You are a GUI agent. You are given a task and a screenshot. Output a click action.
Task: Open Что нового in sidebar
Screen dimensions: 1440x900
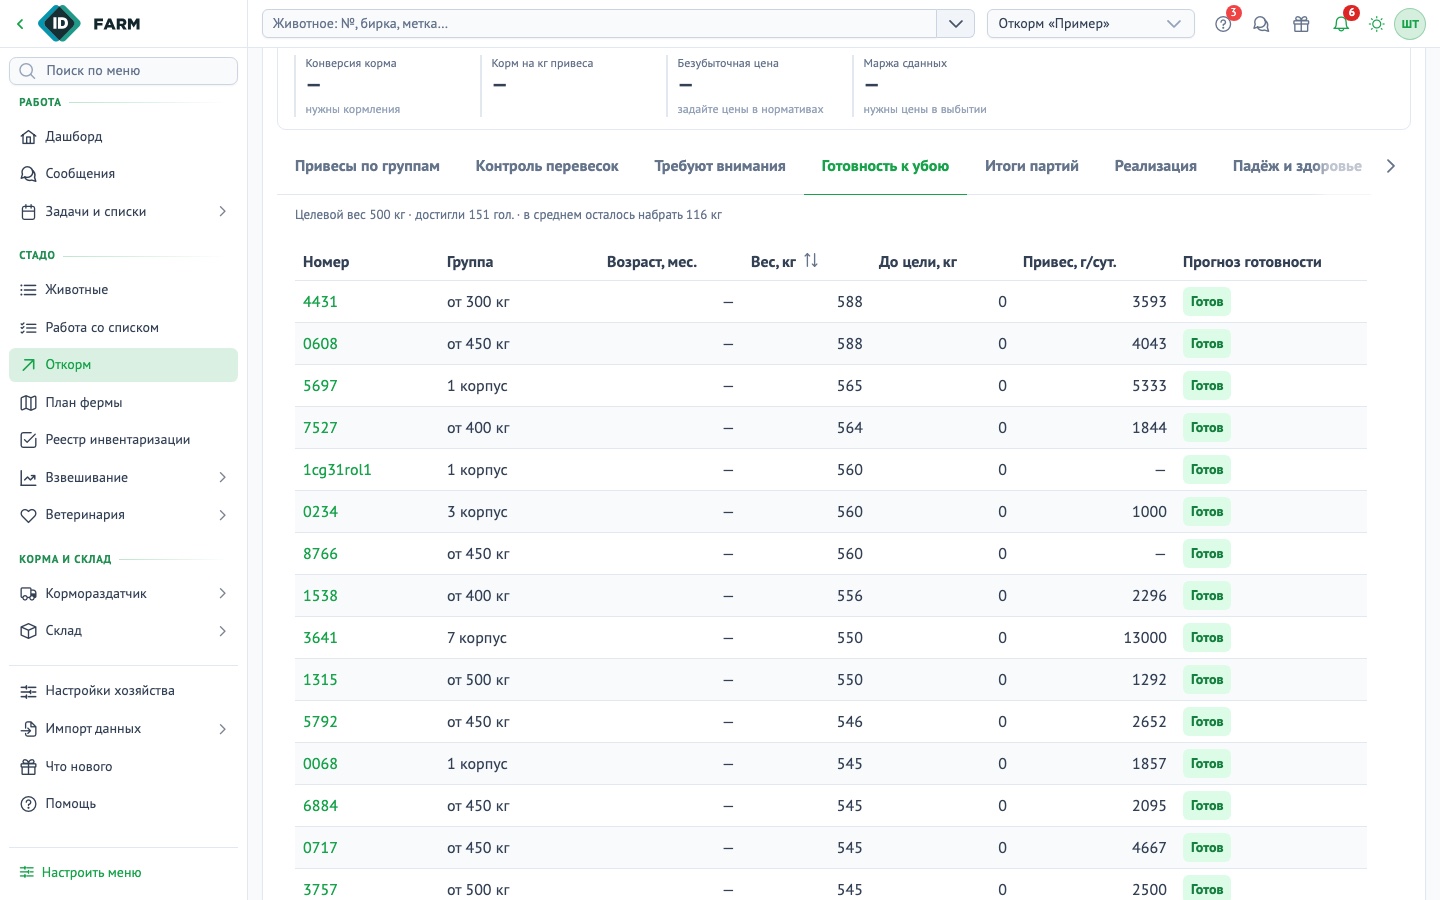[123, 767]
